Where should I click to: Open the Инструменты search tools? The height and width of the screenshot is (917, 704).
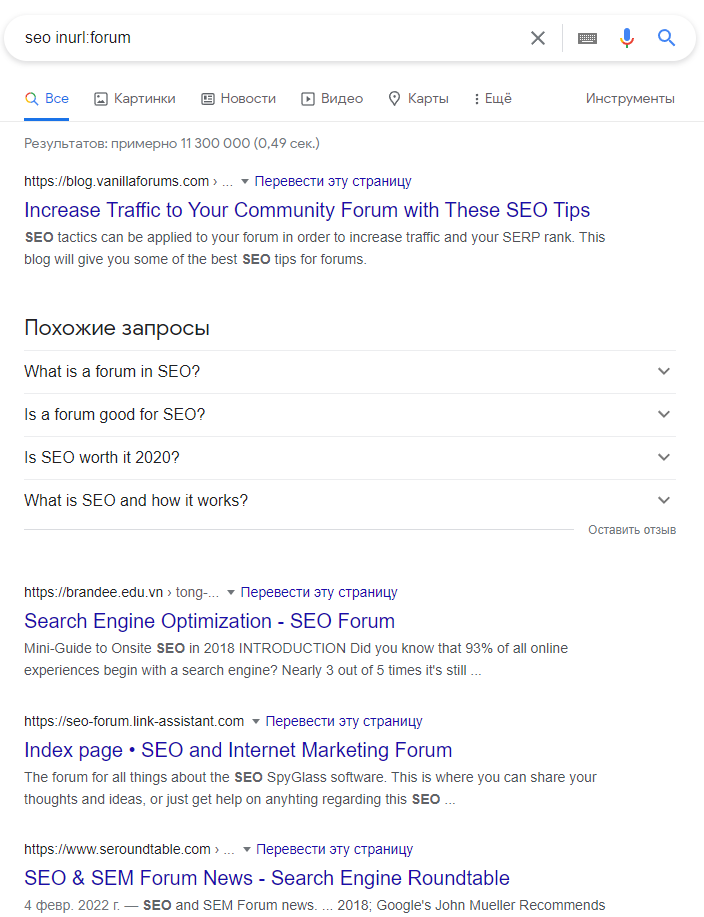(x=630, y=99)
